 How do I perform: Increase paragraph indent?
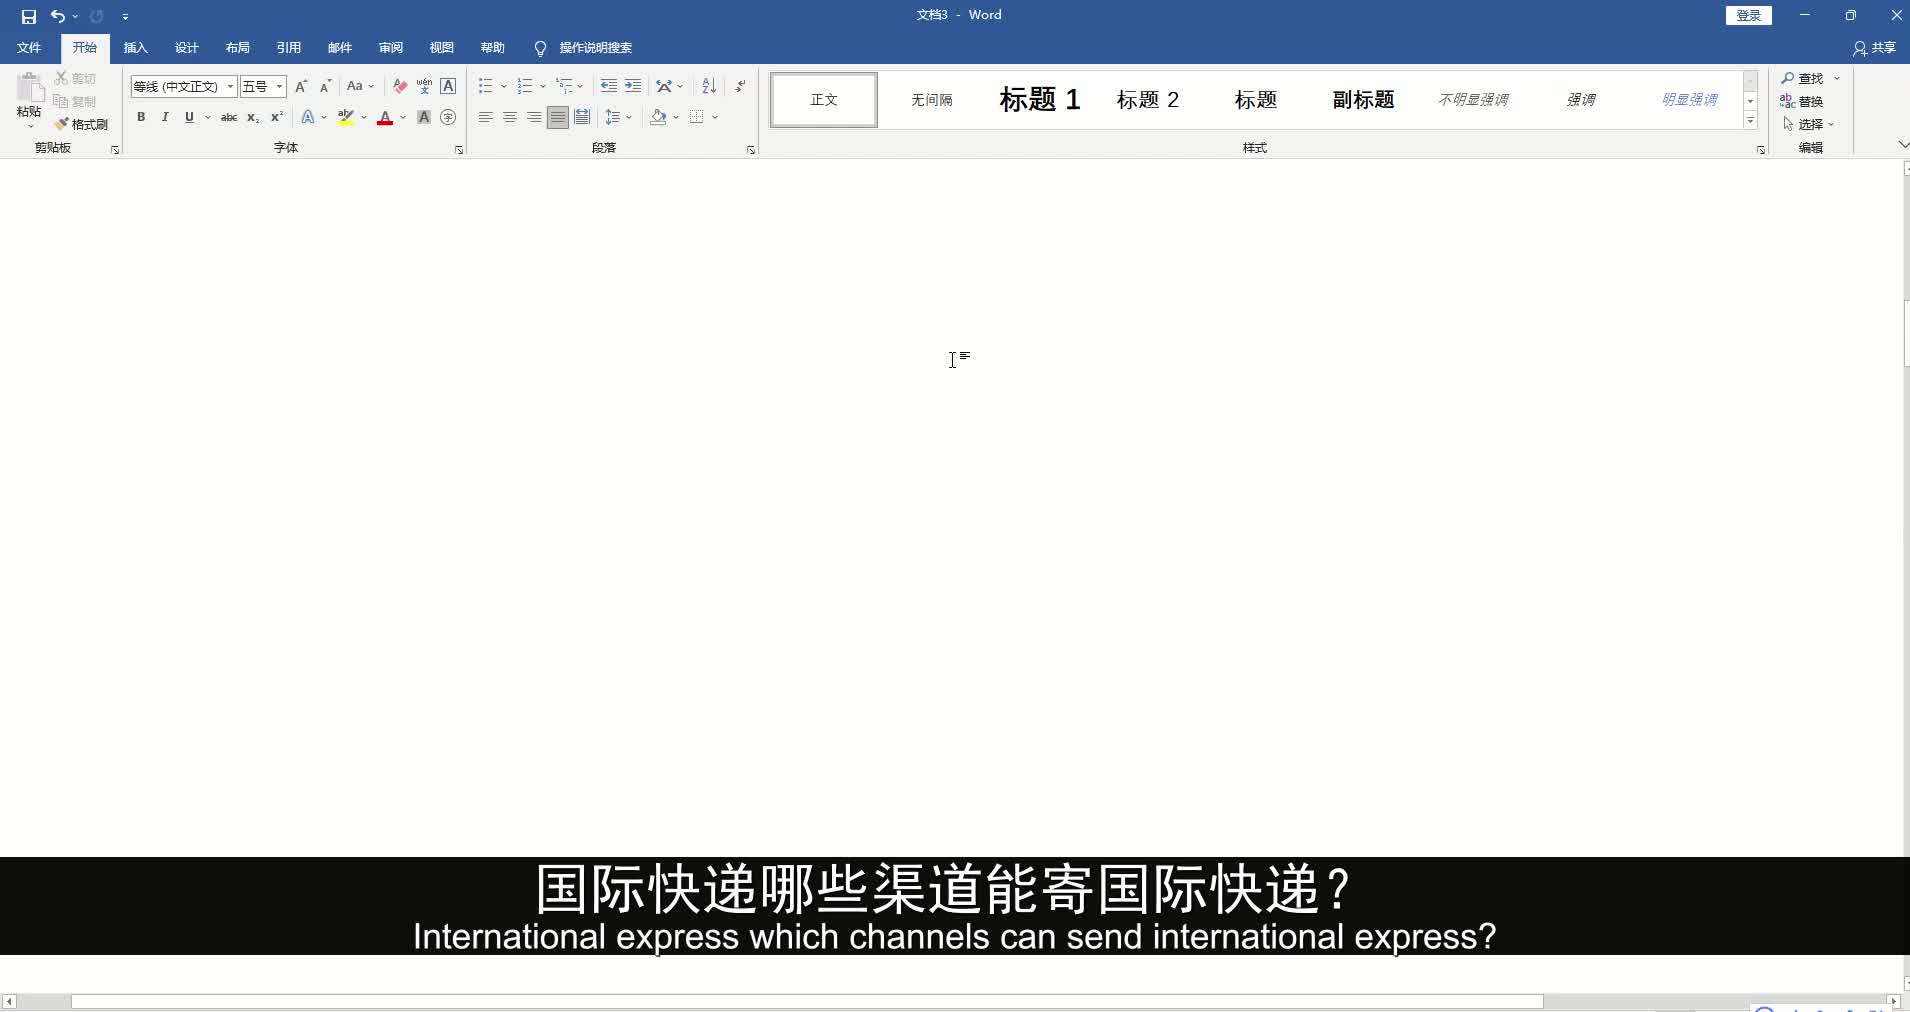click(633, 86)
